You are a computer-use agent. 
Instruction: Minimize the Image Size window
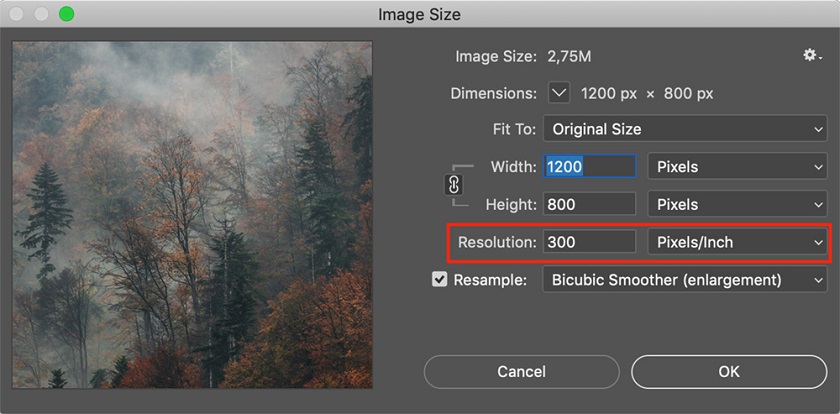click(42, 15)
